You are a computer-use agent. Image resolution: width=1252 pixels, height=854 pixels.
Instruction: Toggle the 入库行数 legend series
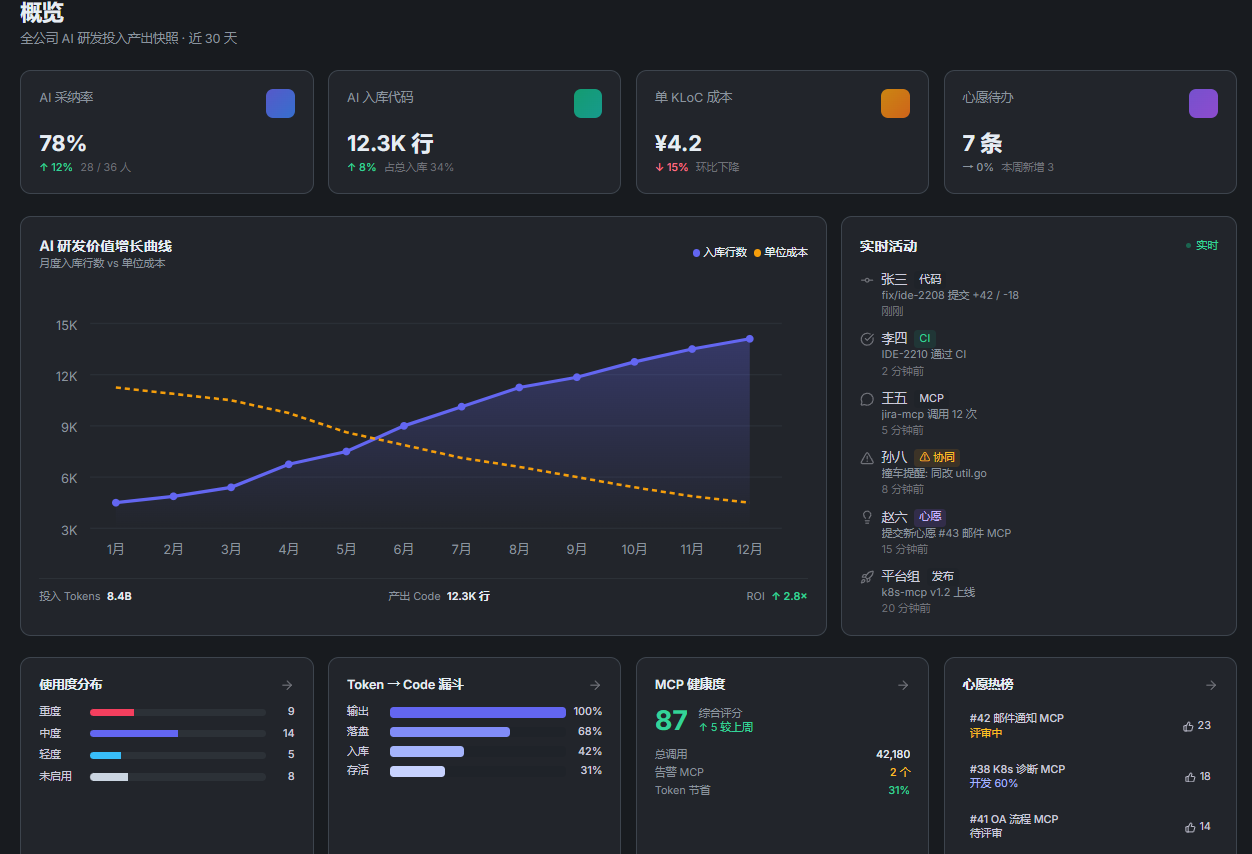point(720,253)
